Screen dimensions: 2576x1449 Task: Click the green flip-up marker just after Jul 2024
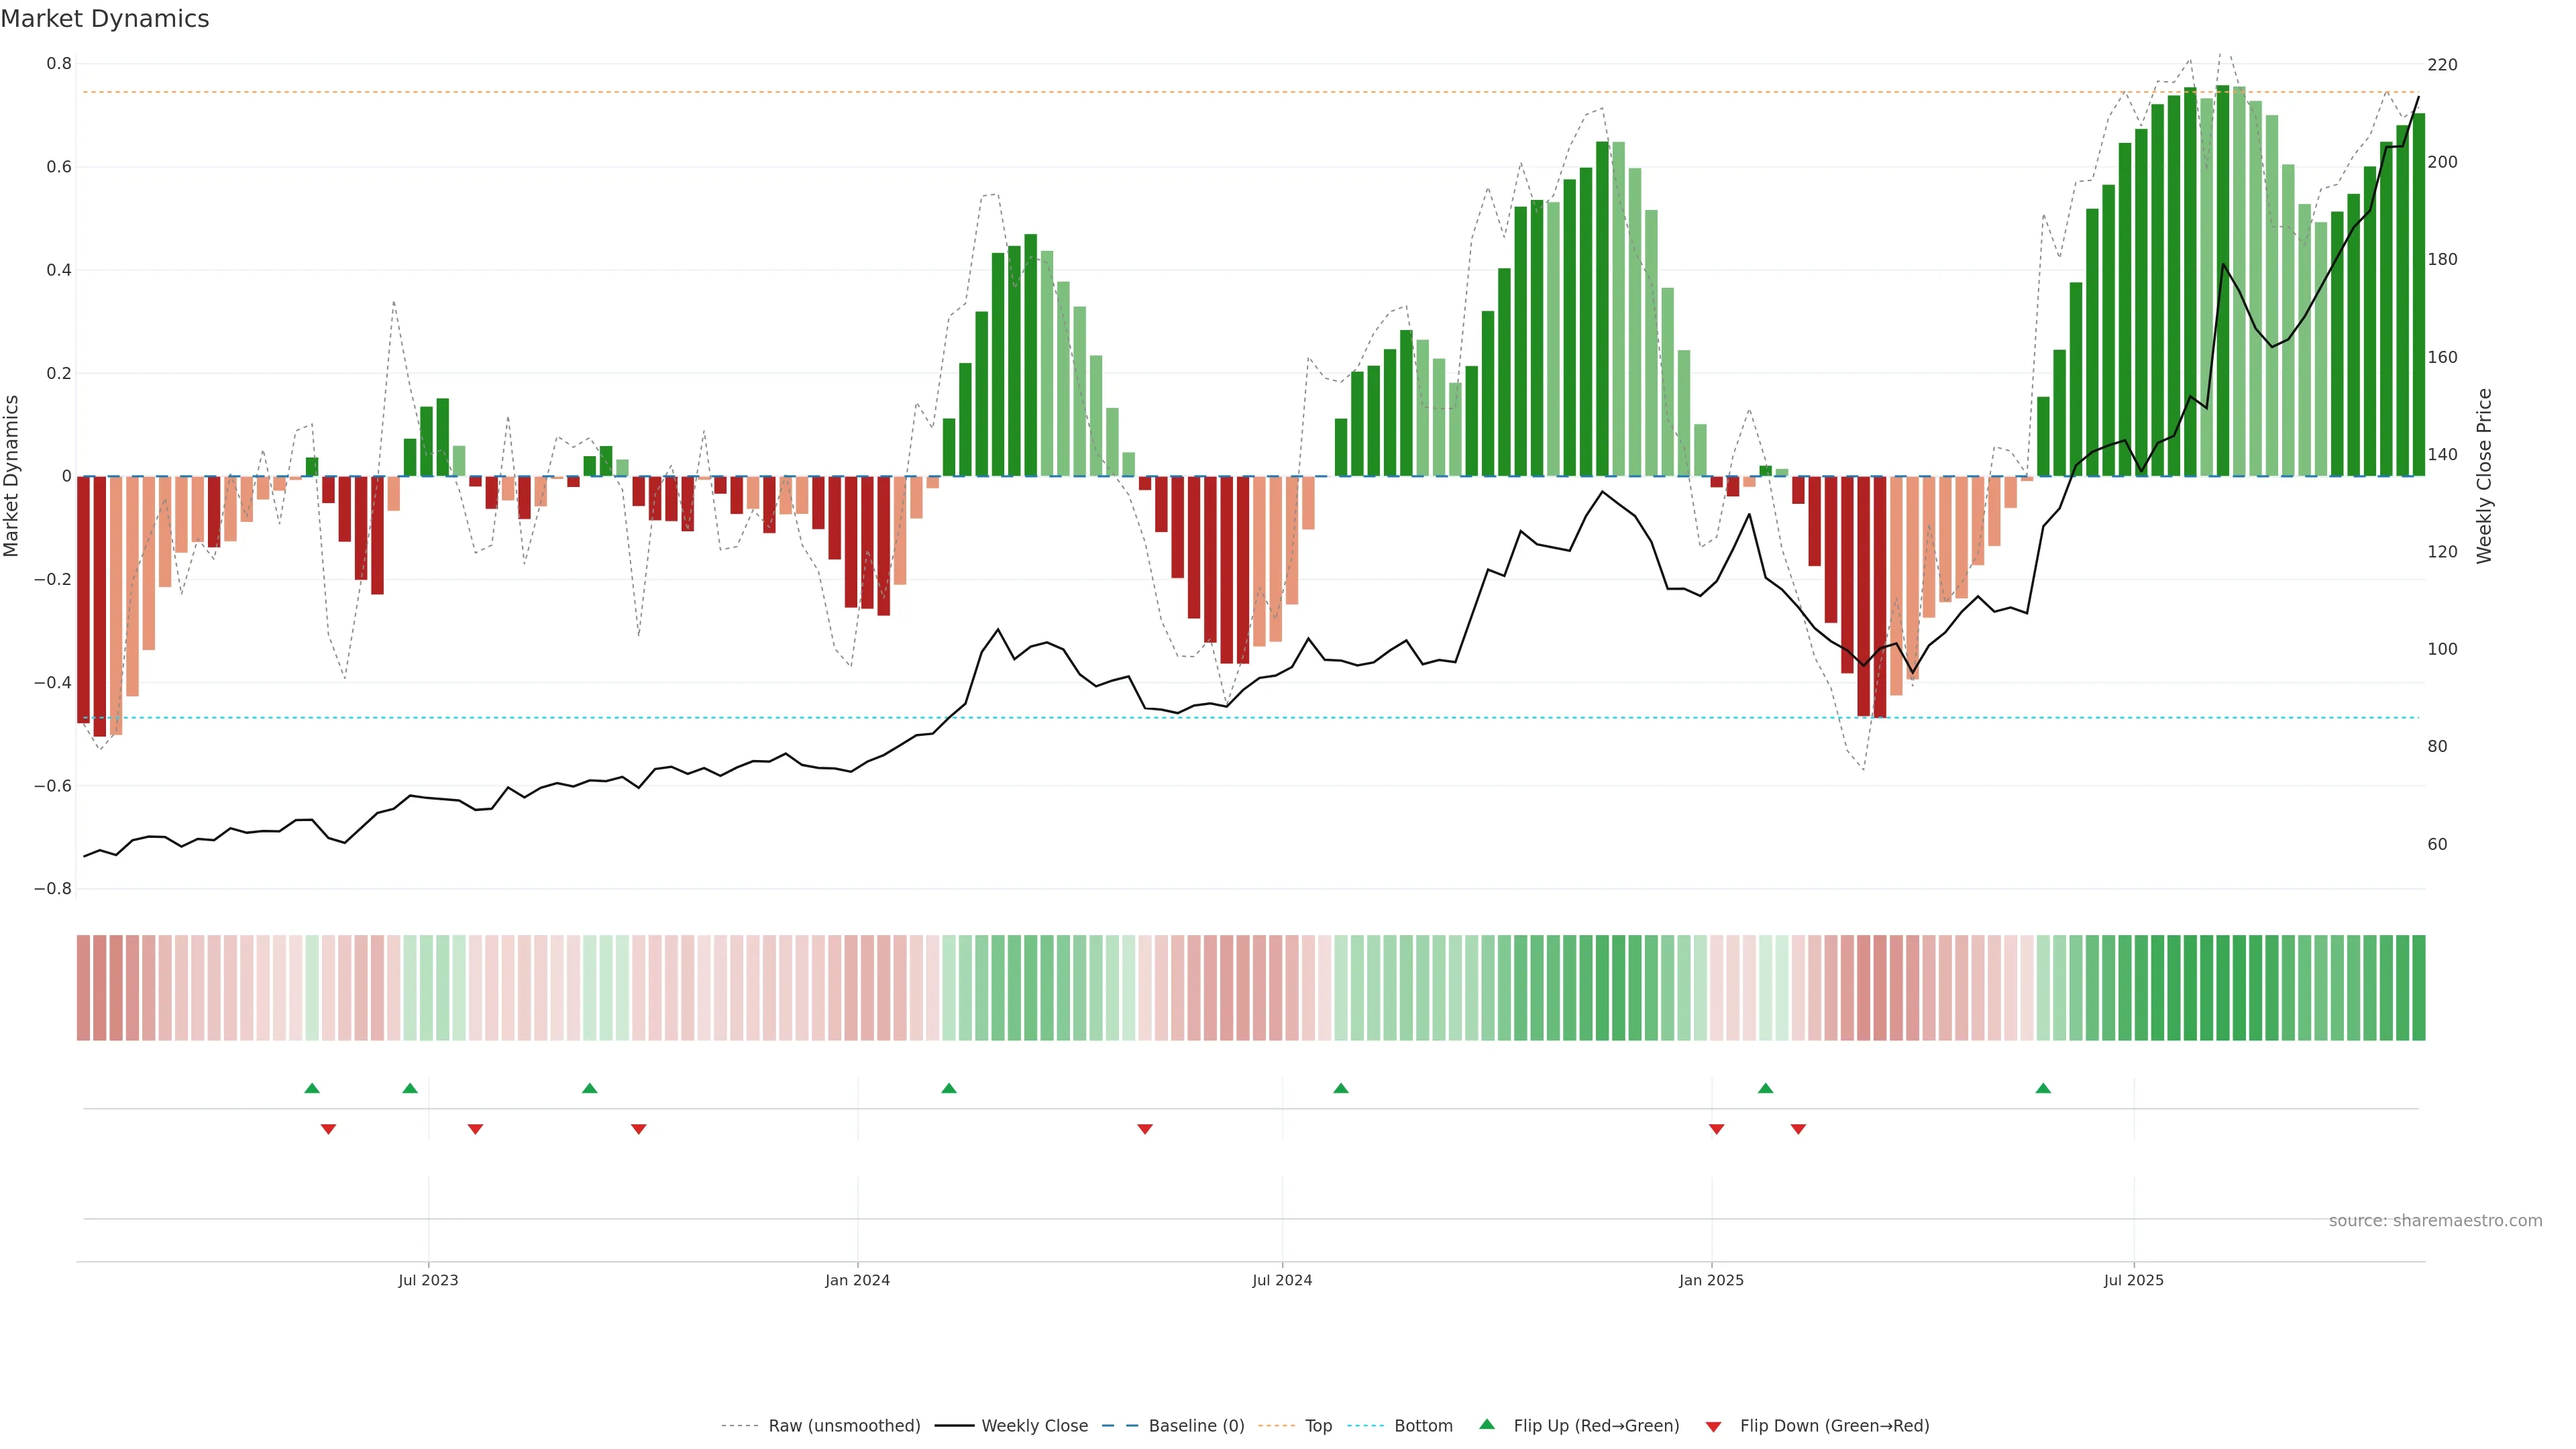click(x=1341, y=1088)
